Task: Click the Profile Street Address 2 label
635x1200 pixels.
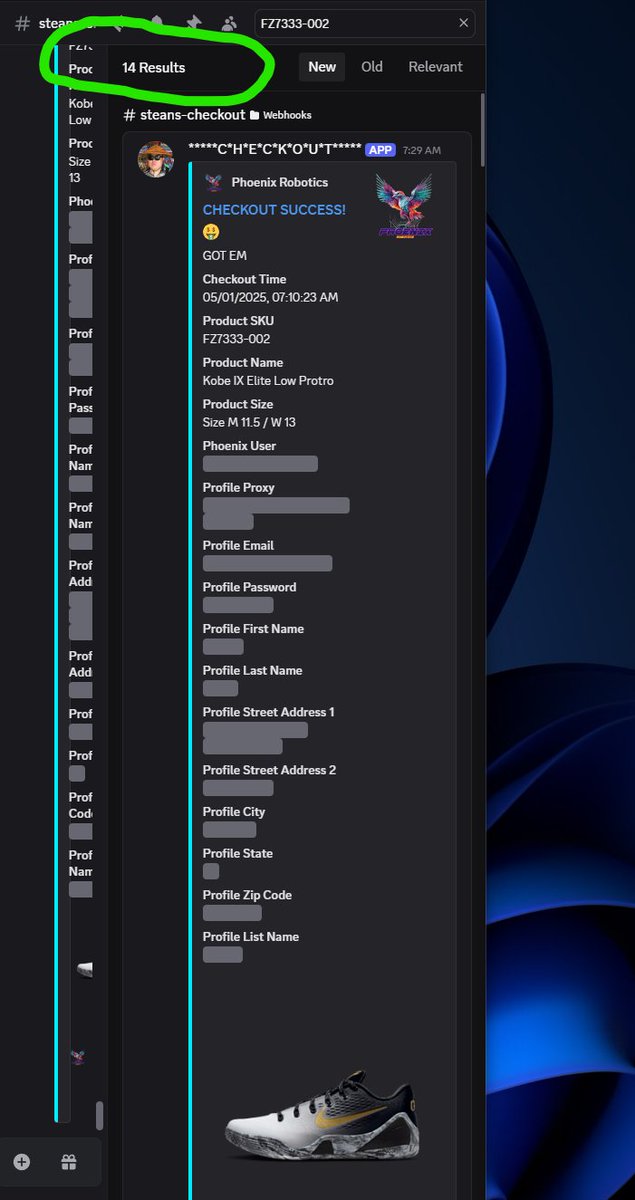Action: point(270,771)
